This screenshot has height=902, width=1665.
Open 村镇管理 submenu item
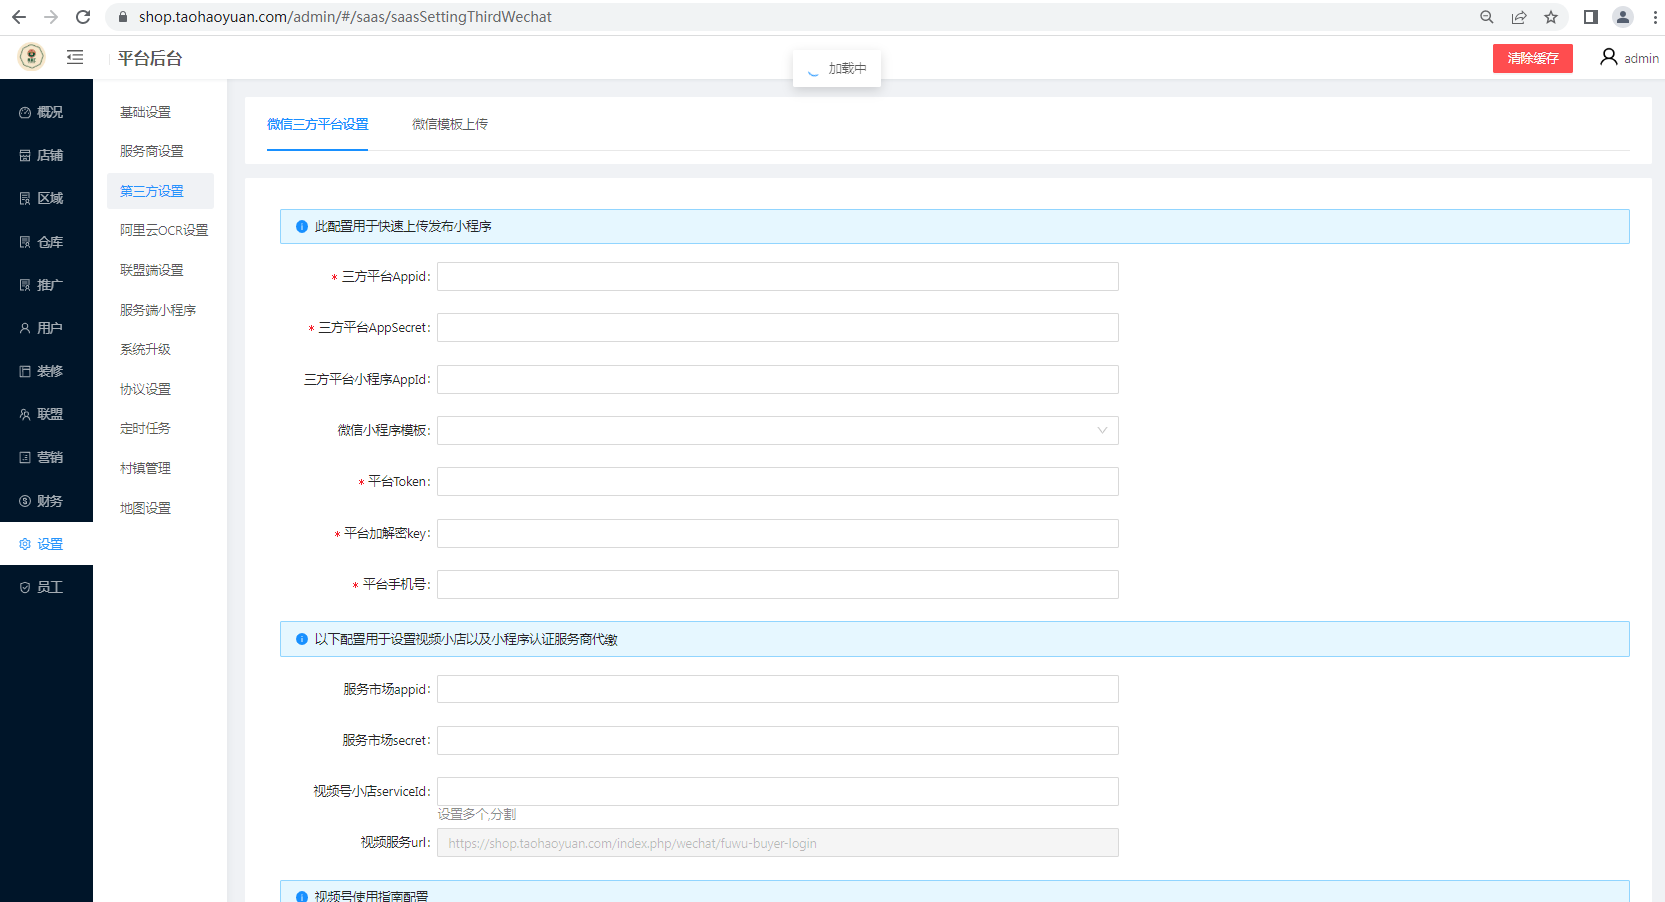point(160,468)
